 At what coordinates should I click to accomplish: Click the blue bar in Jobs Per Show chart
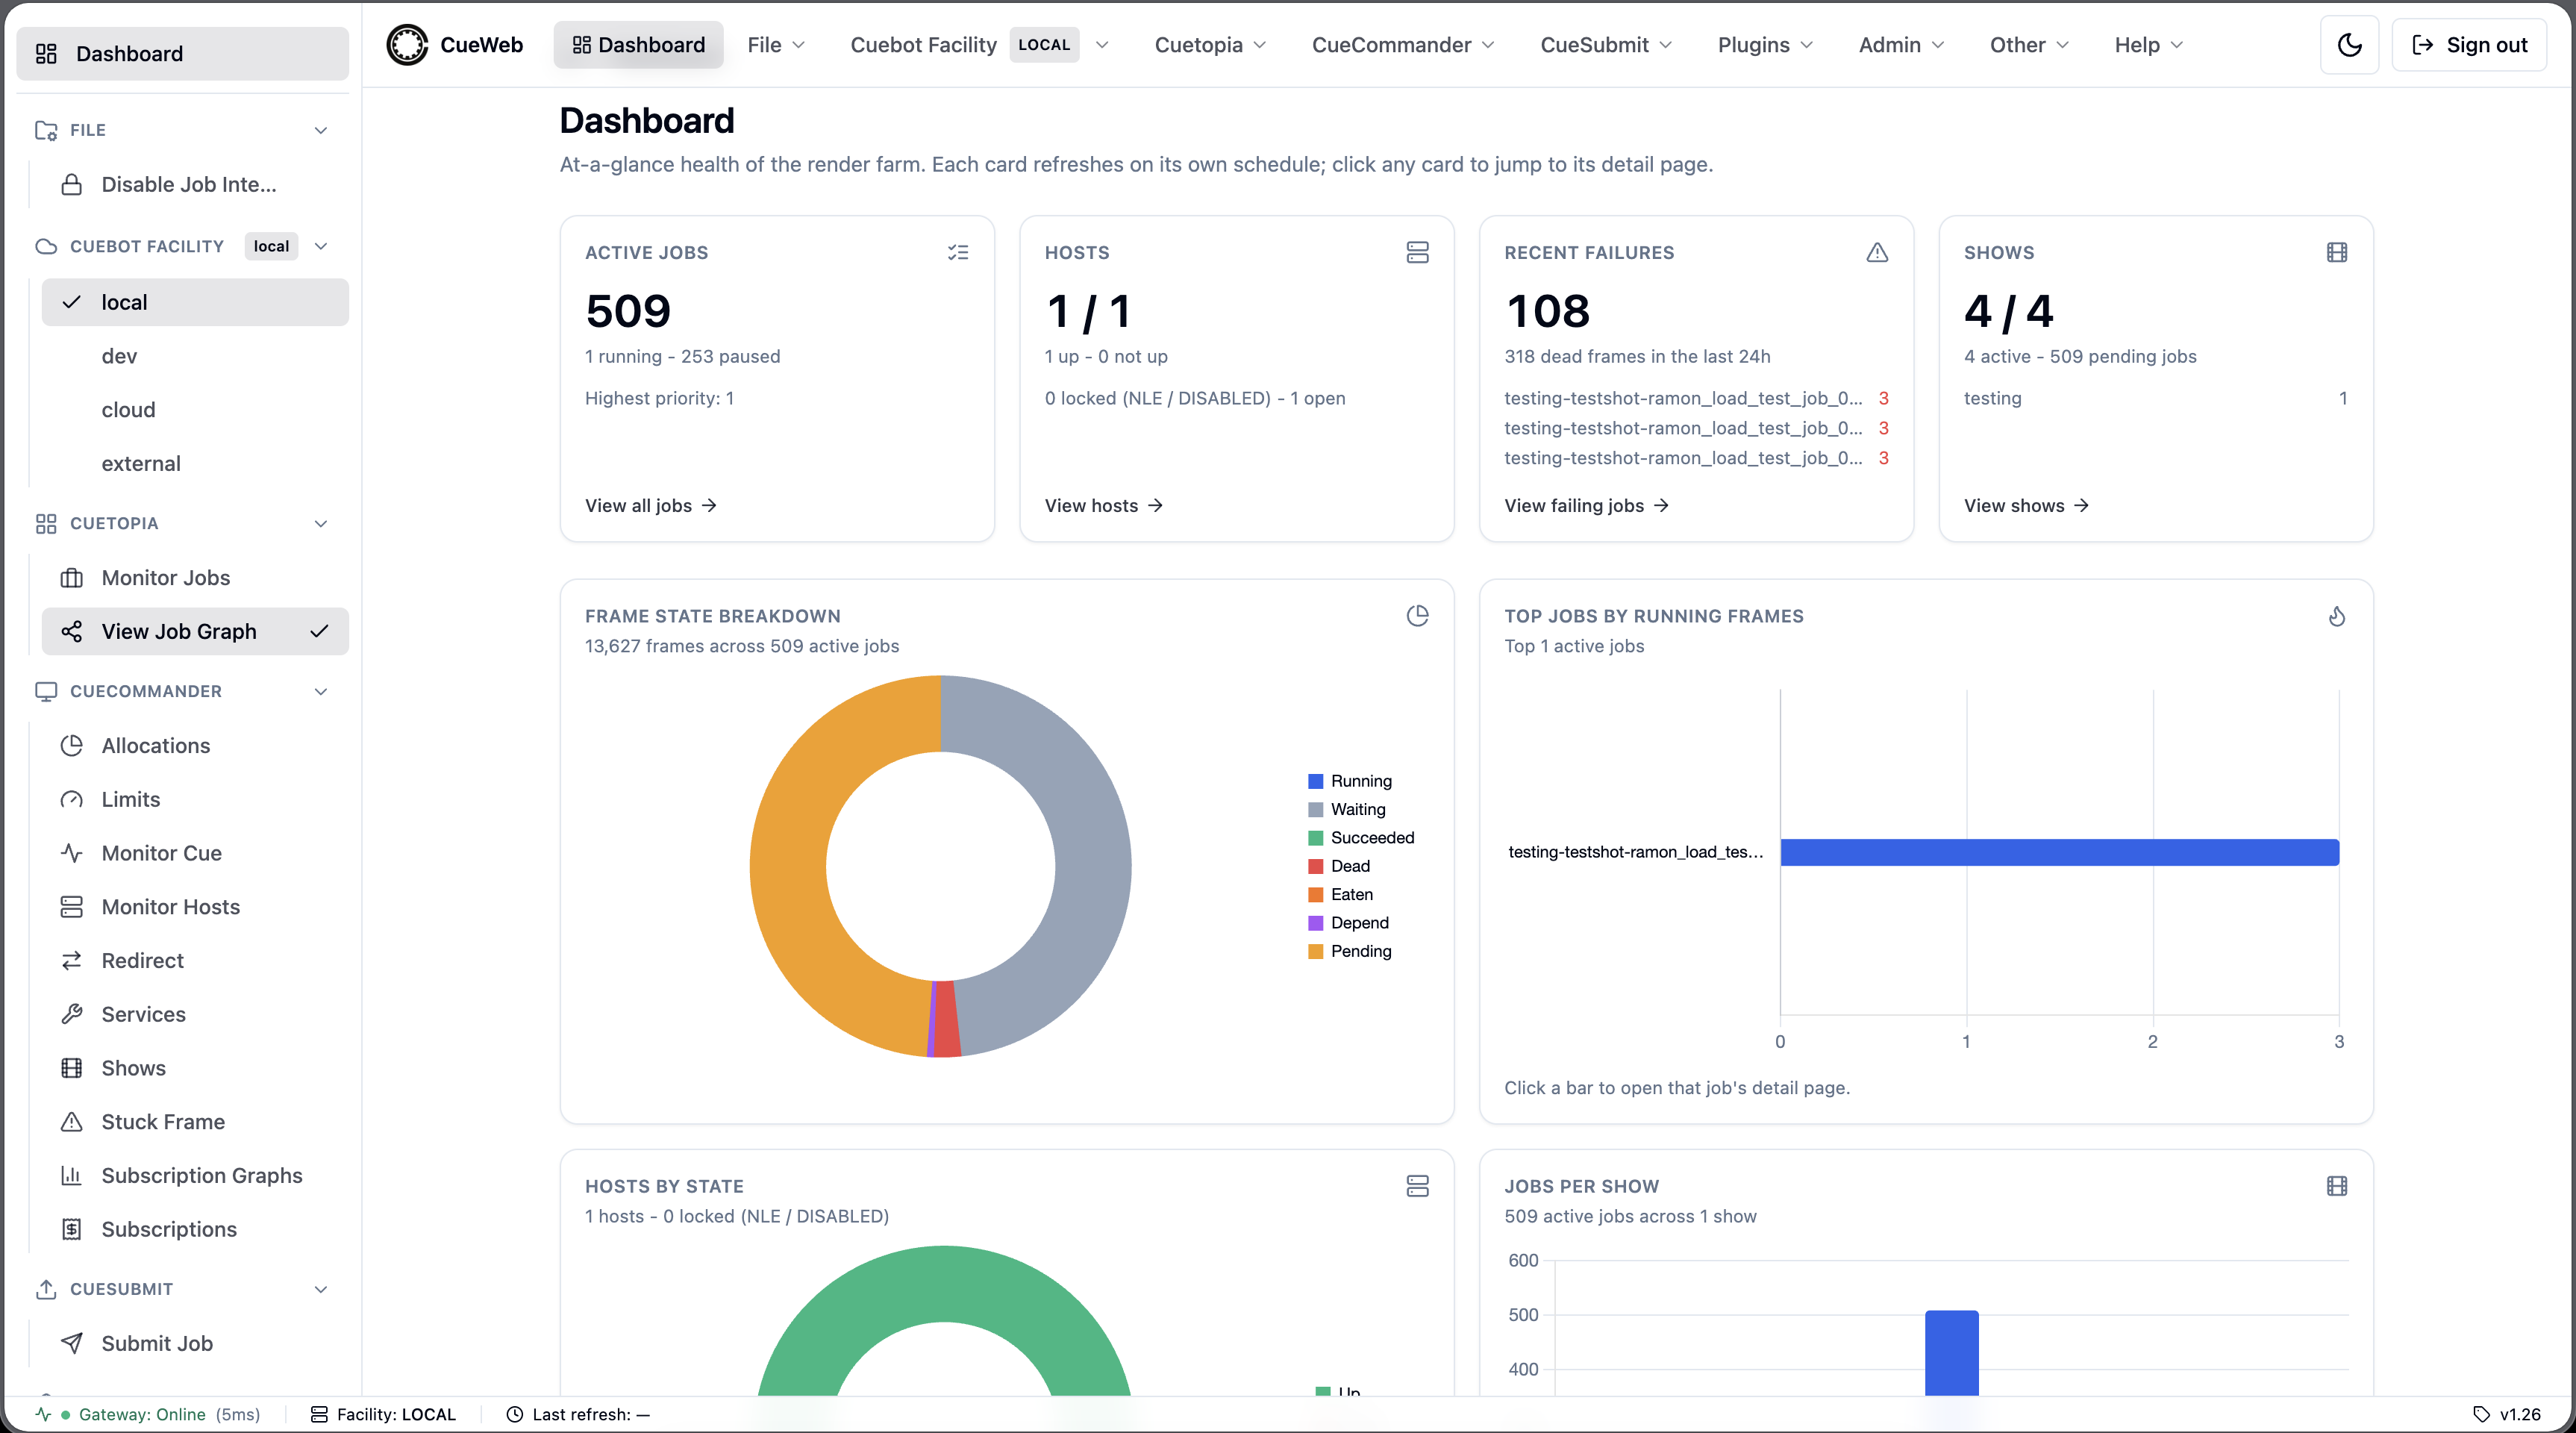[1952, 1352]
